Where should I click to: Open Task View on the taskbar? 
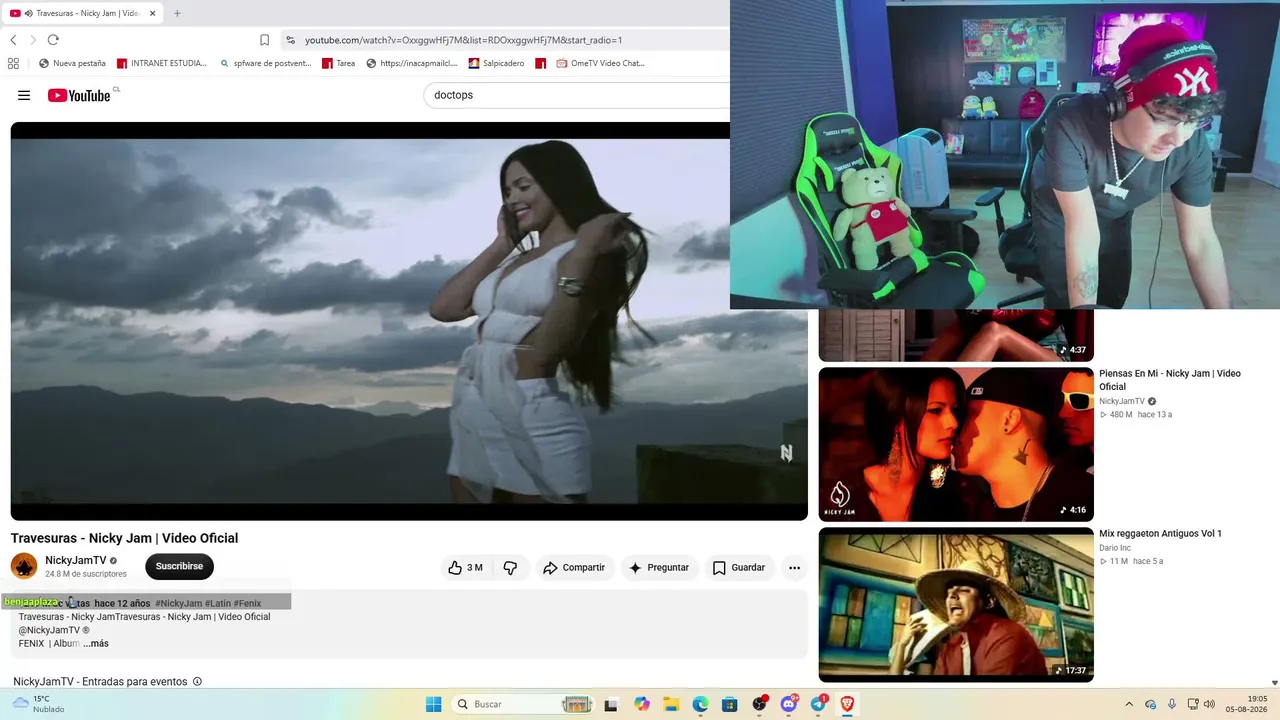611,704
